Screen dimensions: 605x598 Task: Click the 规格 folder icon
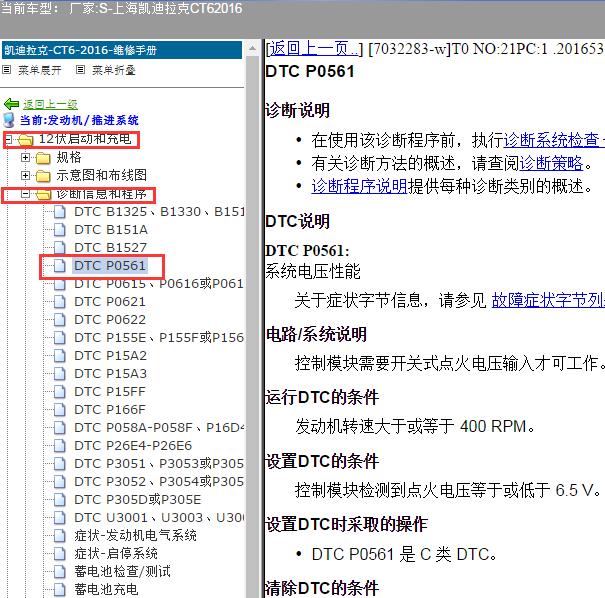[43, 157]
